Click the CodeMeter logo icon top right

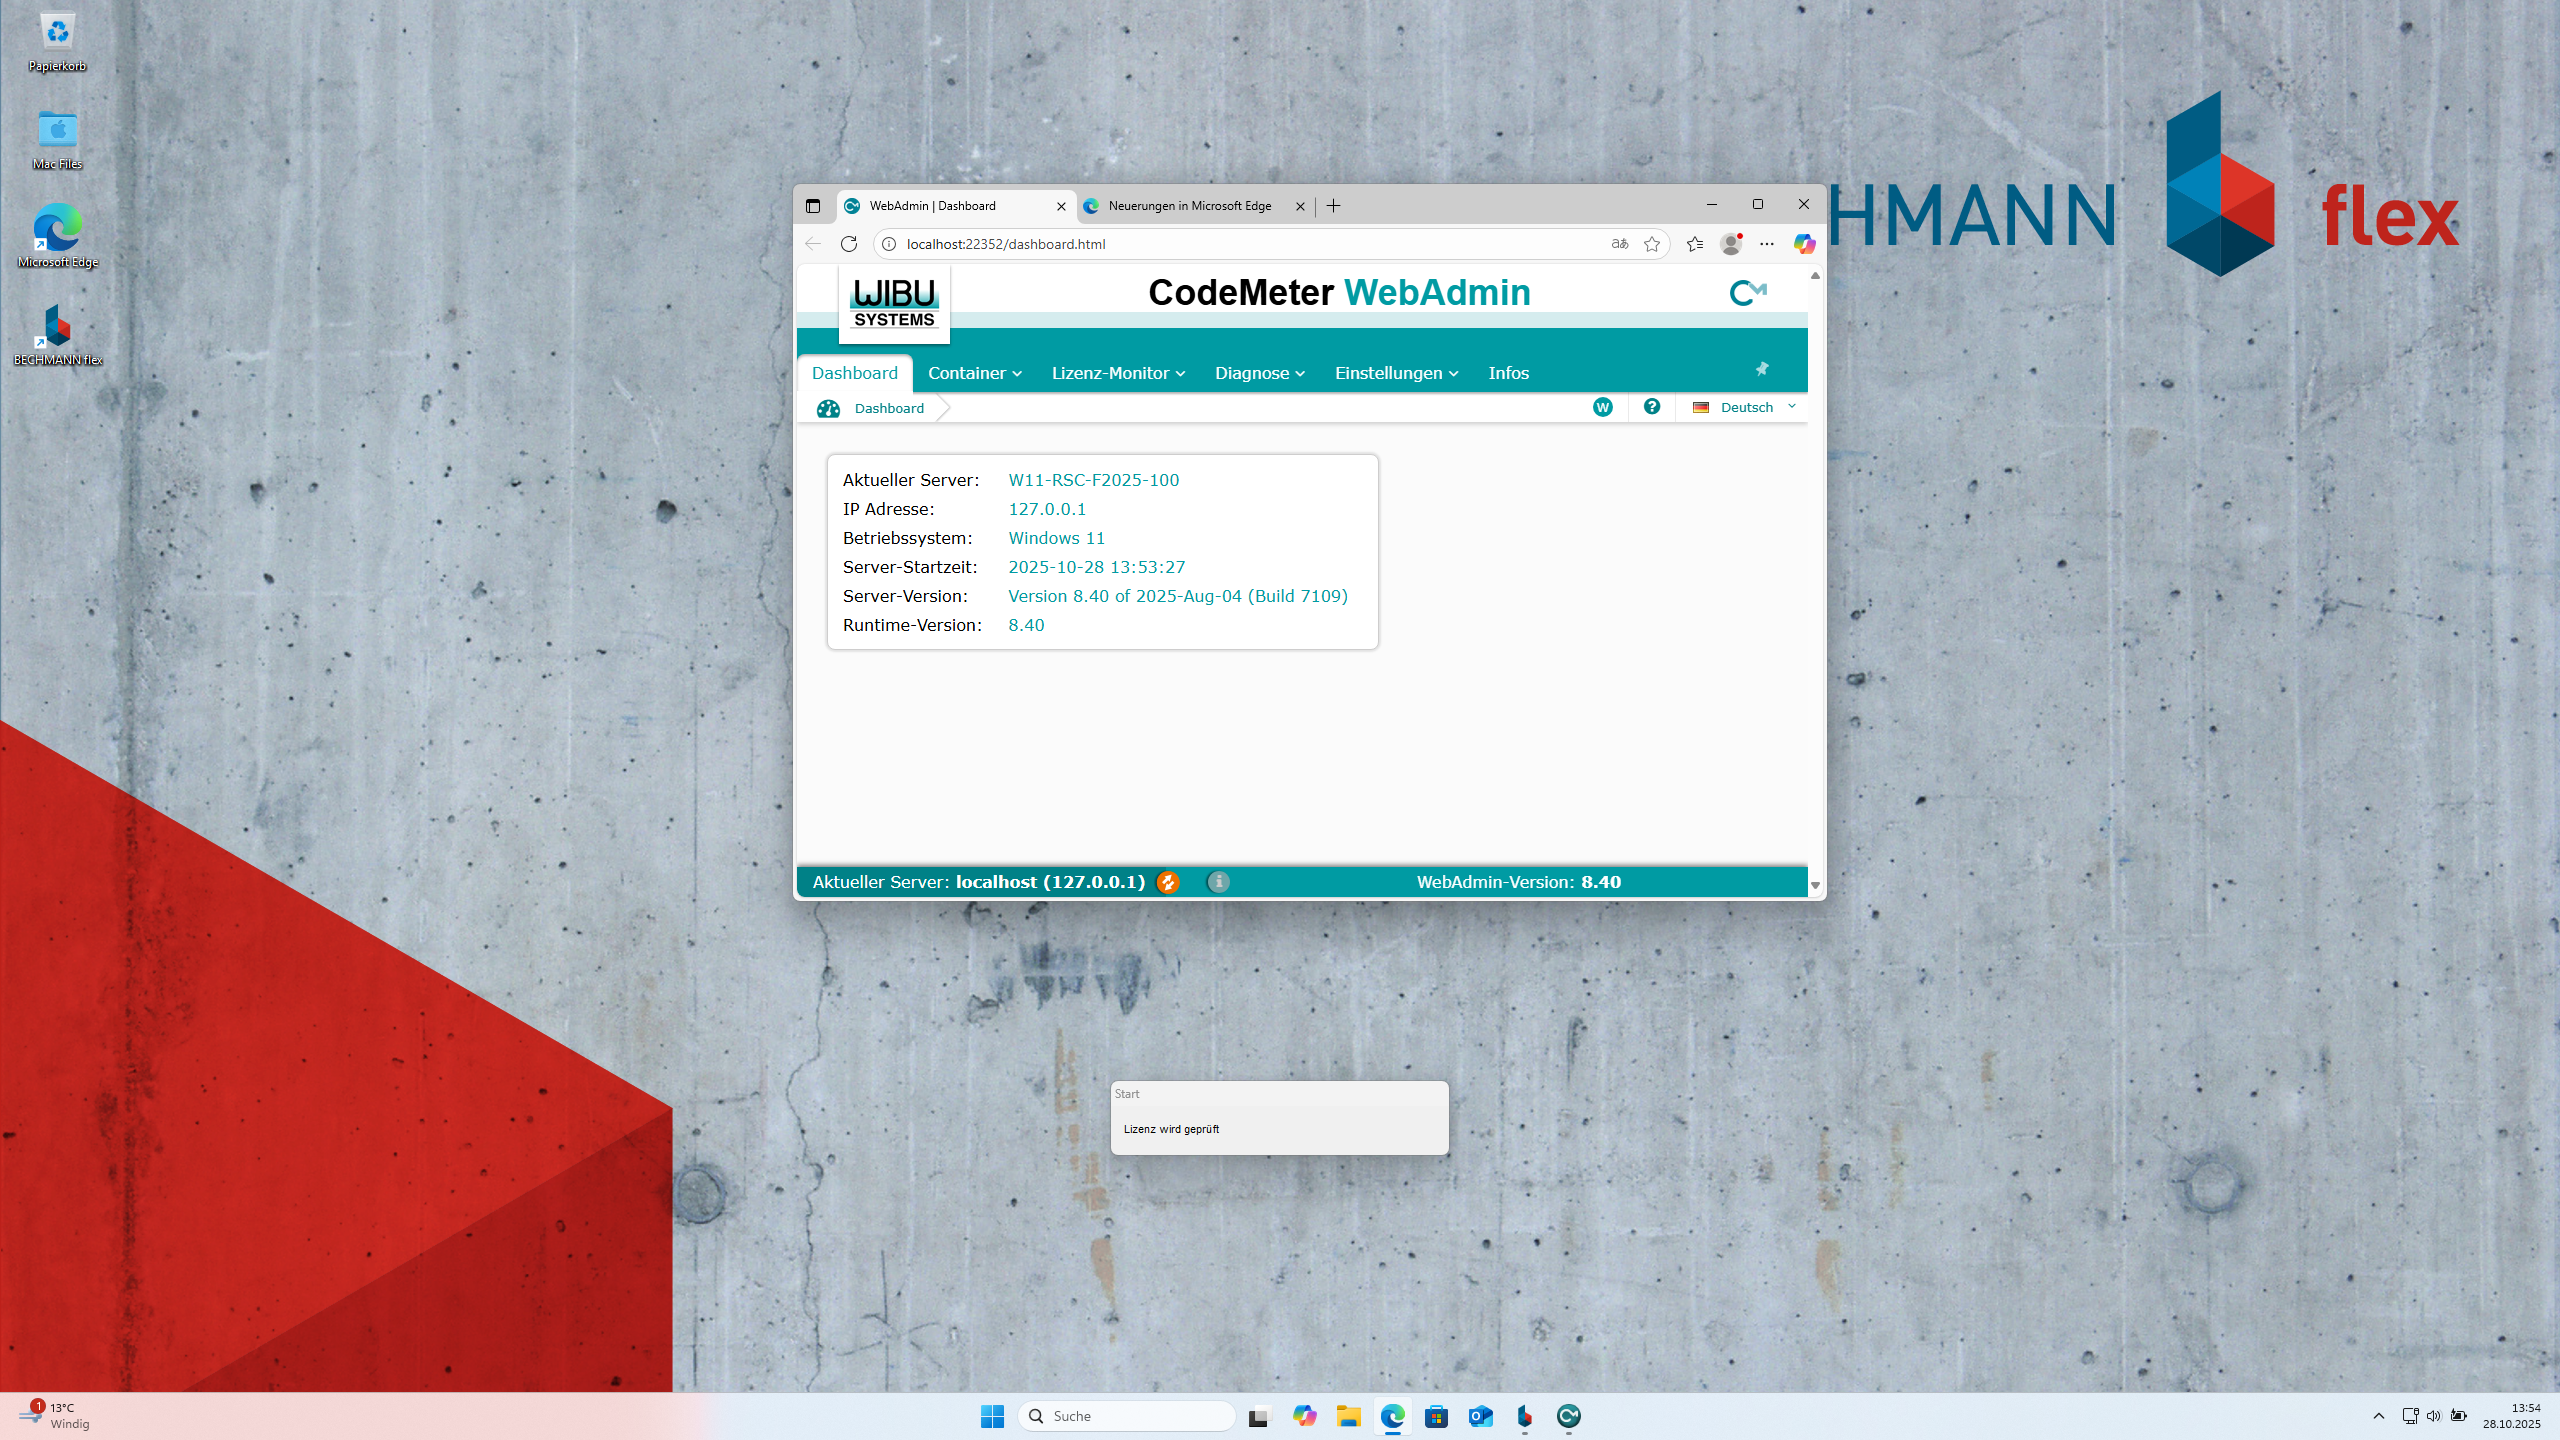[x=1748, y=293]
